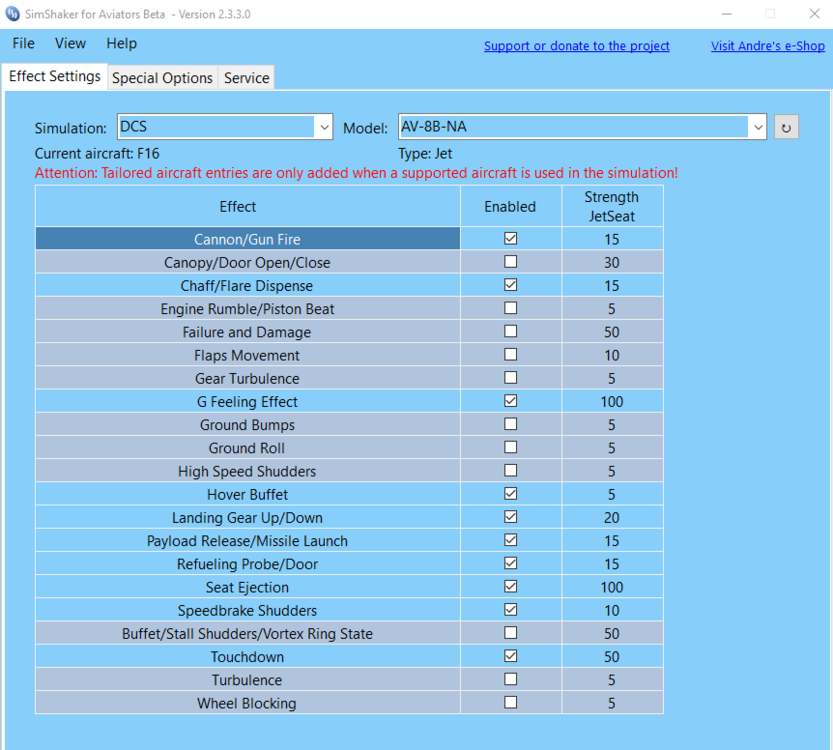This screenshot has width=833, height=750.
Task: Open the File menu
Action: (x=23, y=44)
